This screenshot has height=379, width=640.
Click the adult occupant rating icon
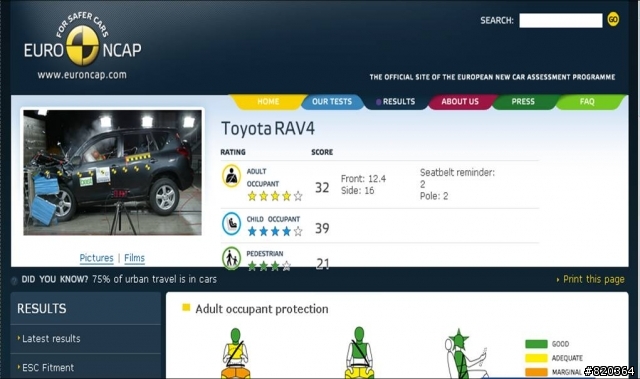coord(231,176)
